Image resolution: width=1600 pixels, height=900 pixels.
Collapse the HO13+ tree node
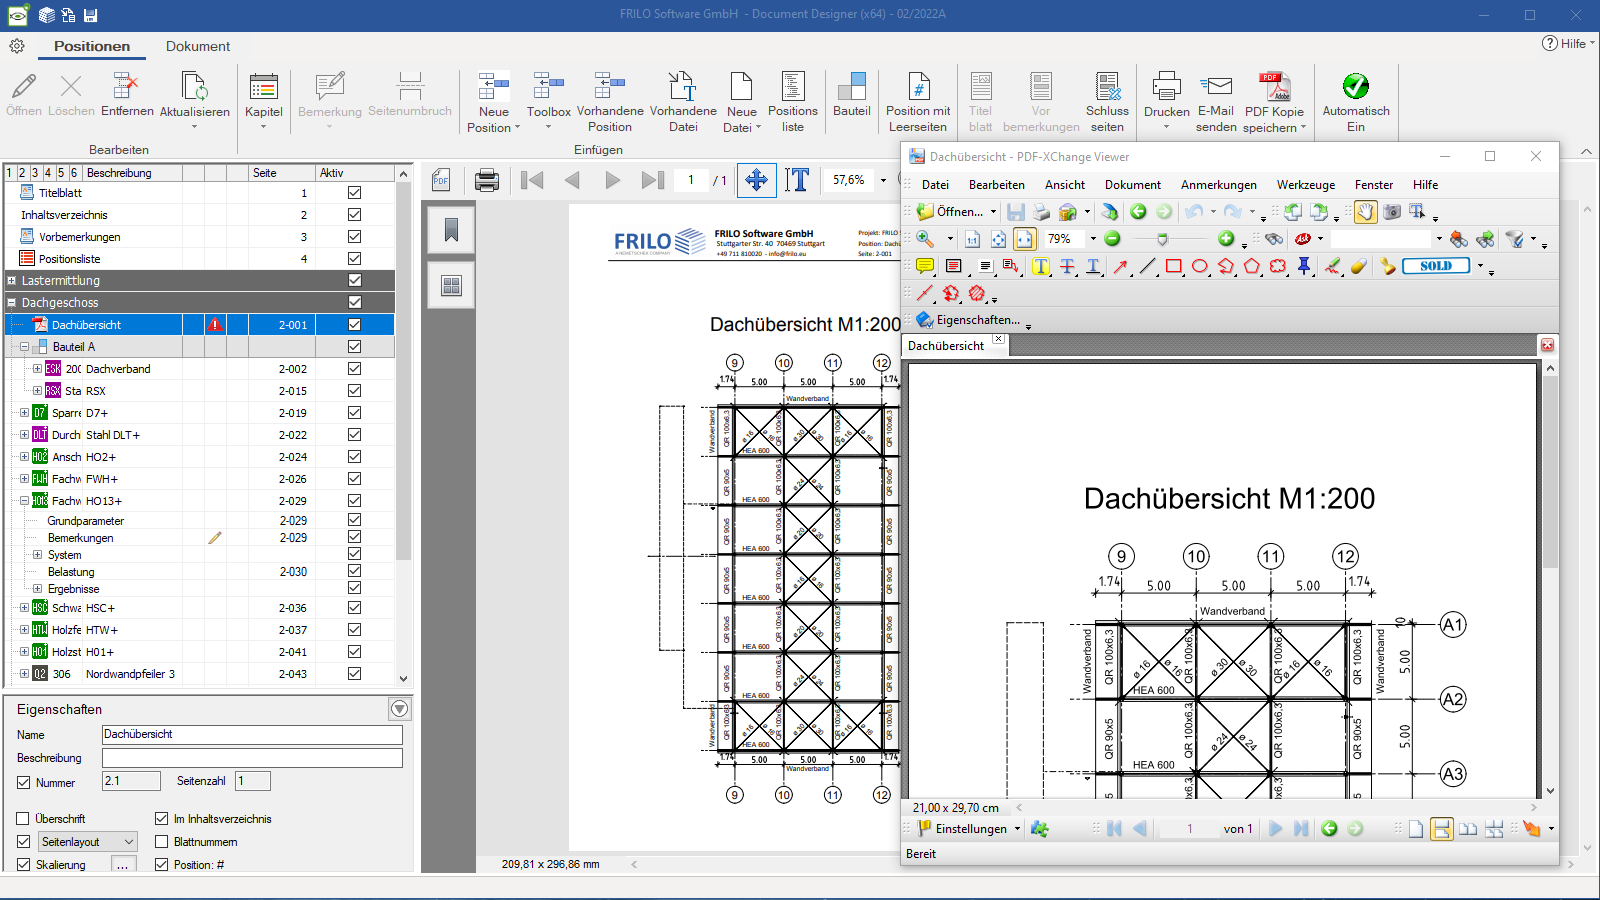(x=24, y=501)
